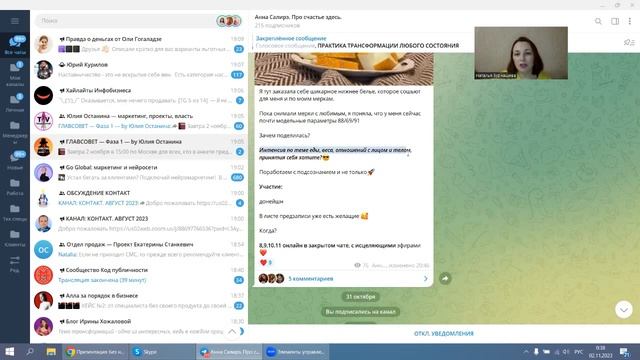Image resolution: width=640 pixels, height=360 pixels.
Task: Click the Ред. edit folders icon
Action: click(15, 264)
